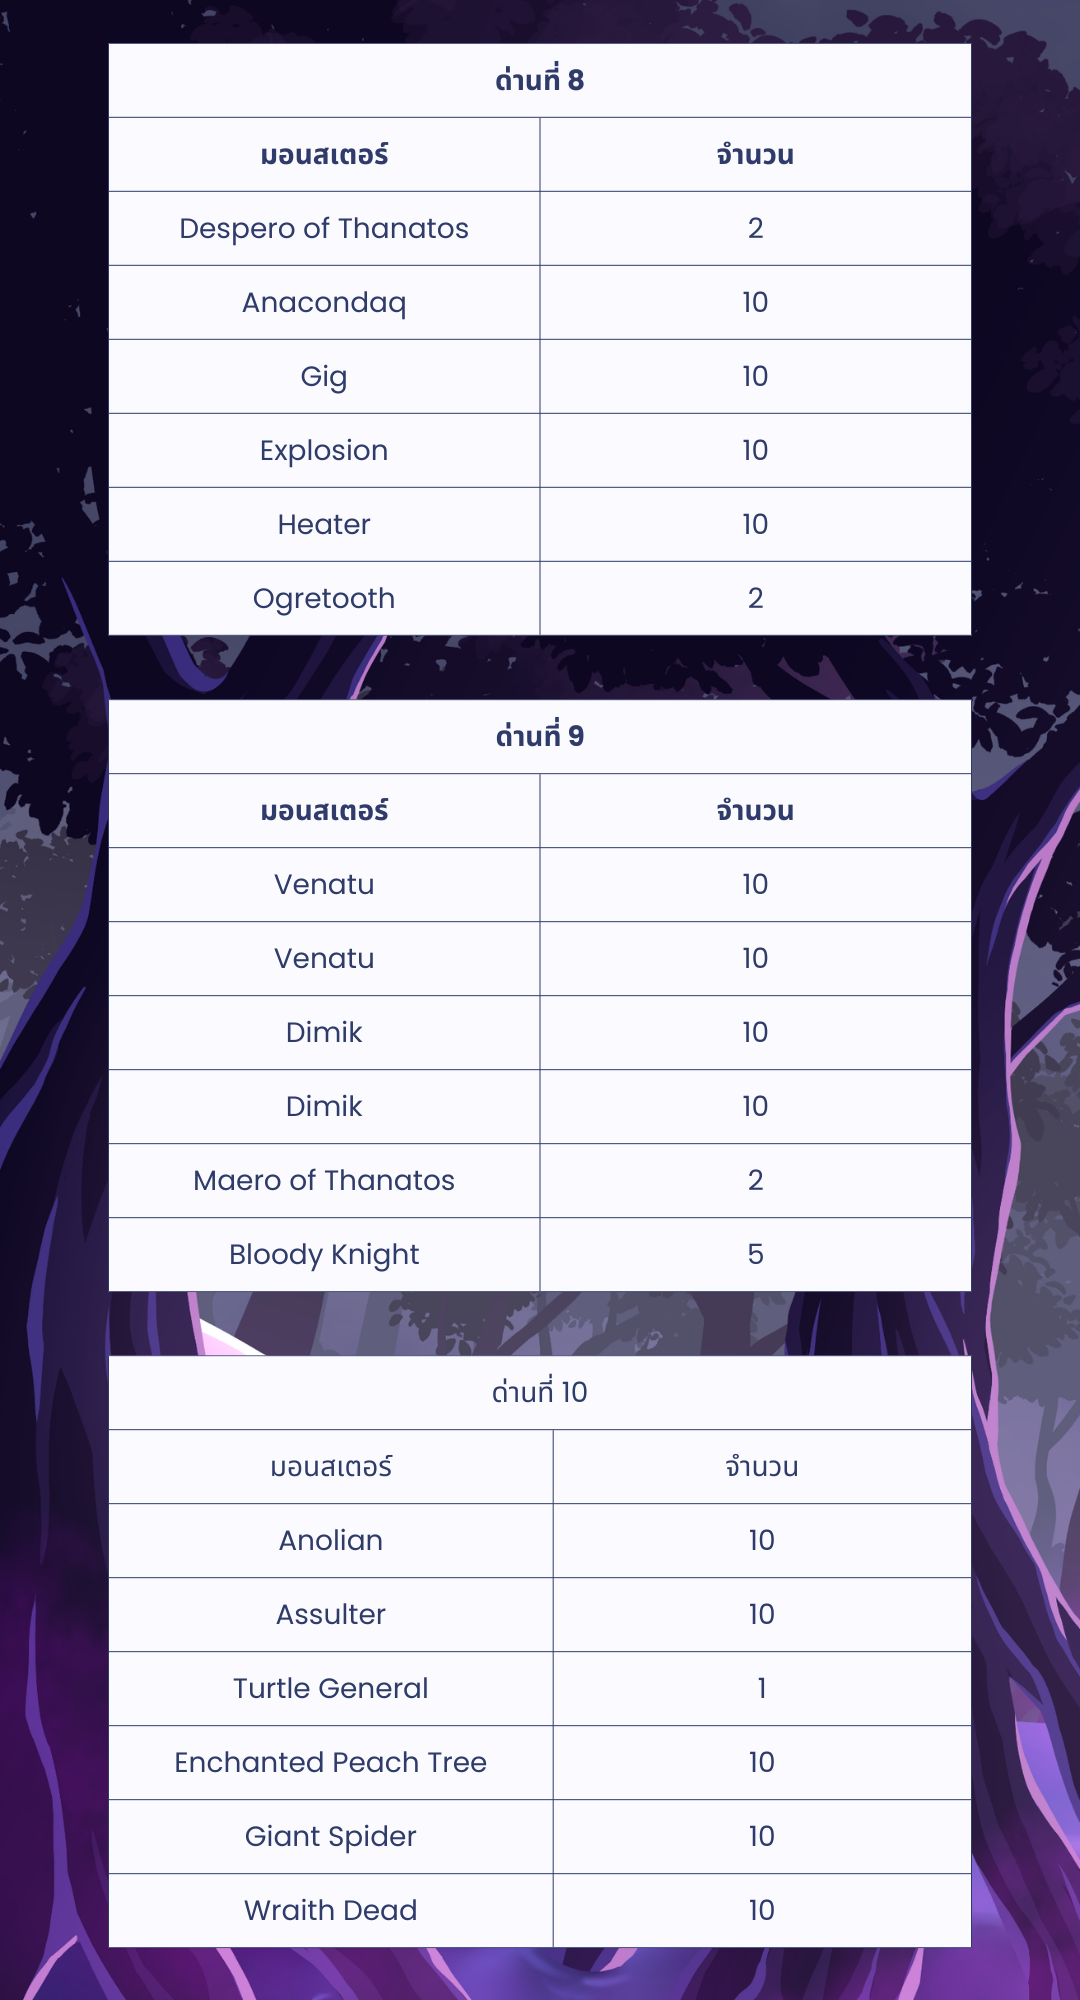Select the Heater monster cell
The height and width of the screenshot is (2000, 1080).
[324, 524]
